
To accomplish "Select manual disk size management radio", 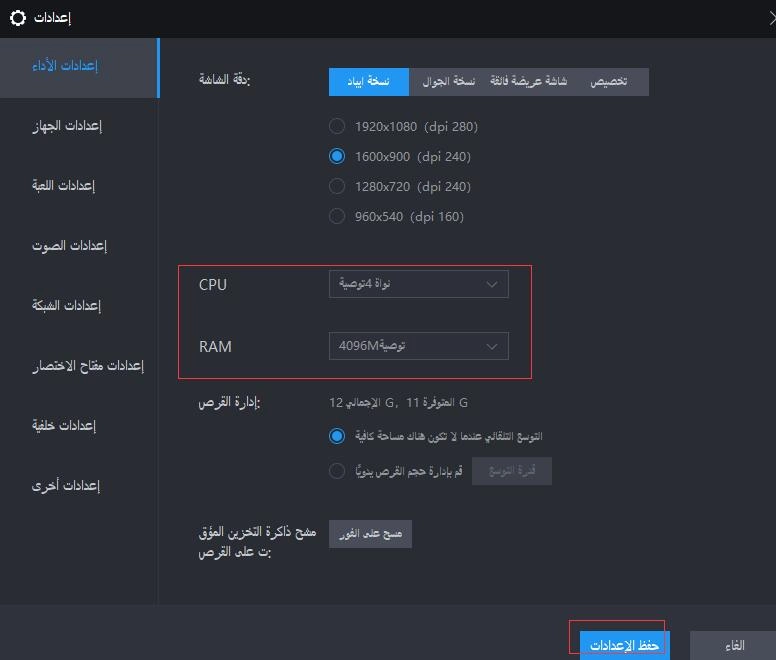I will point(337,471).
